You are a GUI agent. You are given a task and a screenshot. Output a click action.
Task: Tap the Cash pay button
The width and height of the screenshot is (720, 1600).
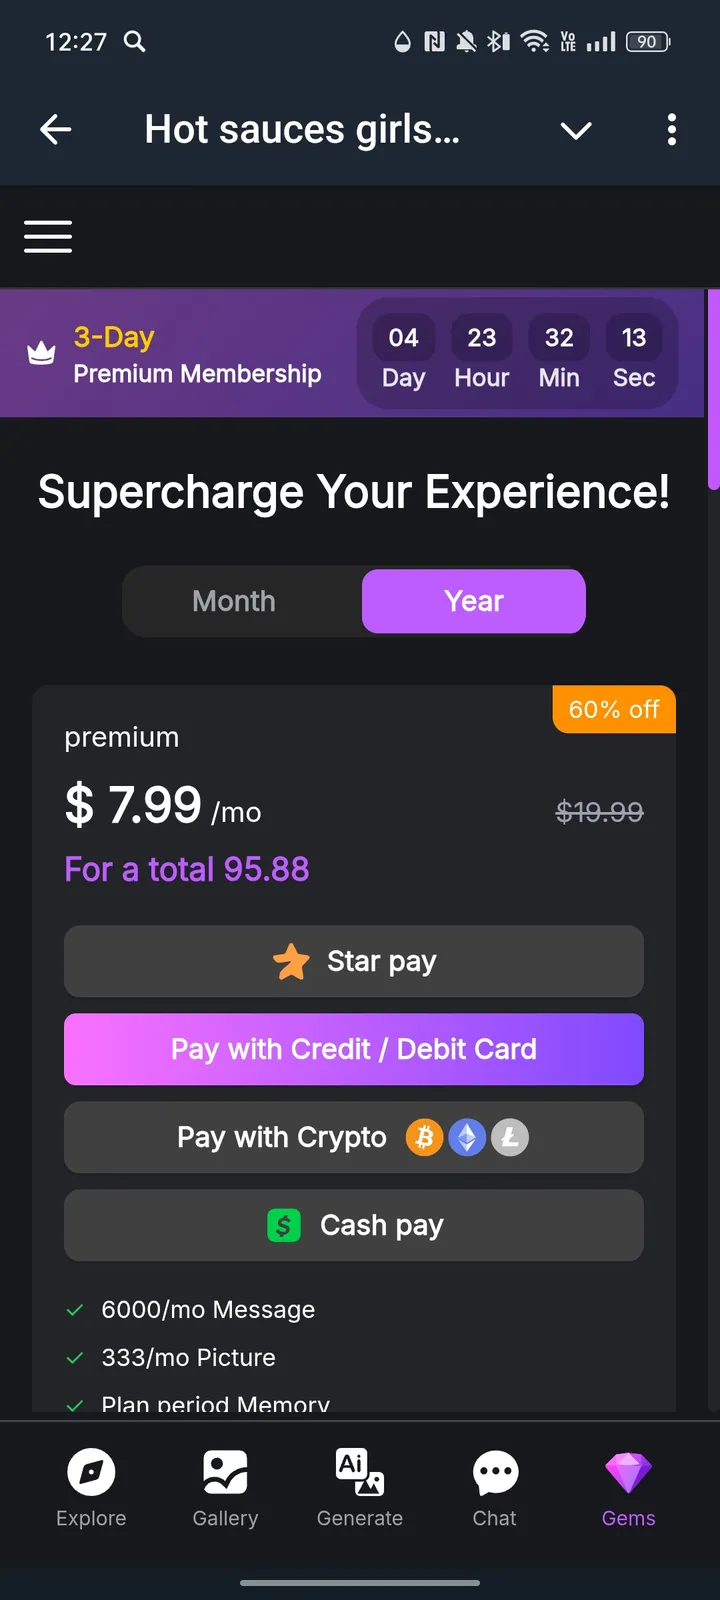coord(354,1225)
